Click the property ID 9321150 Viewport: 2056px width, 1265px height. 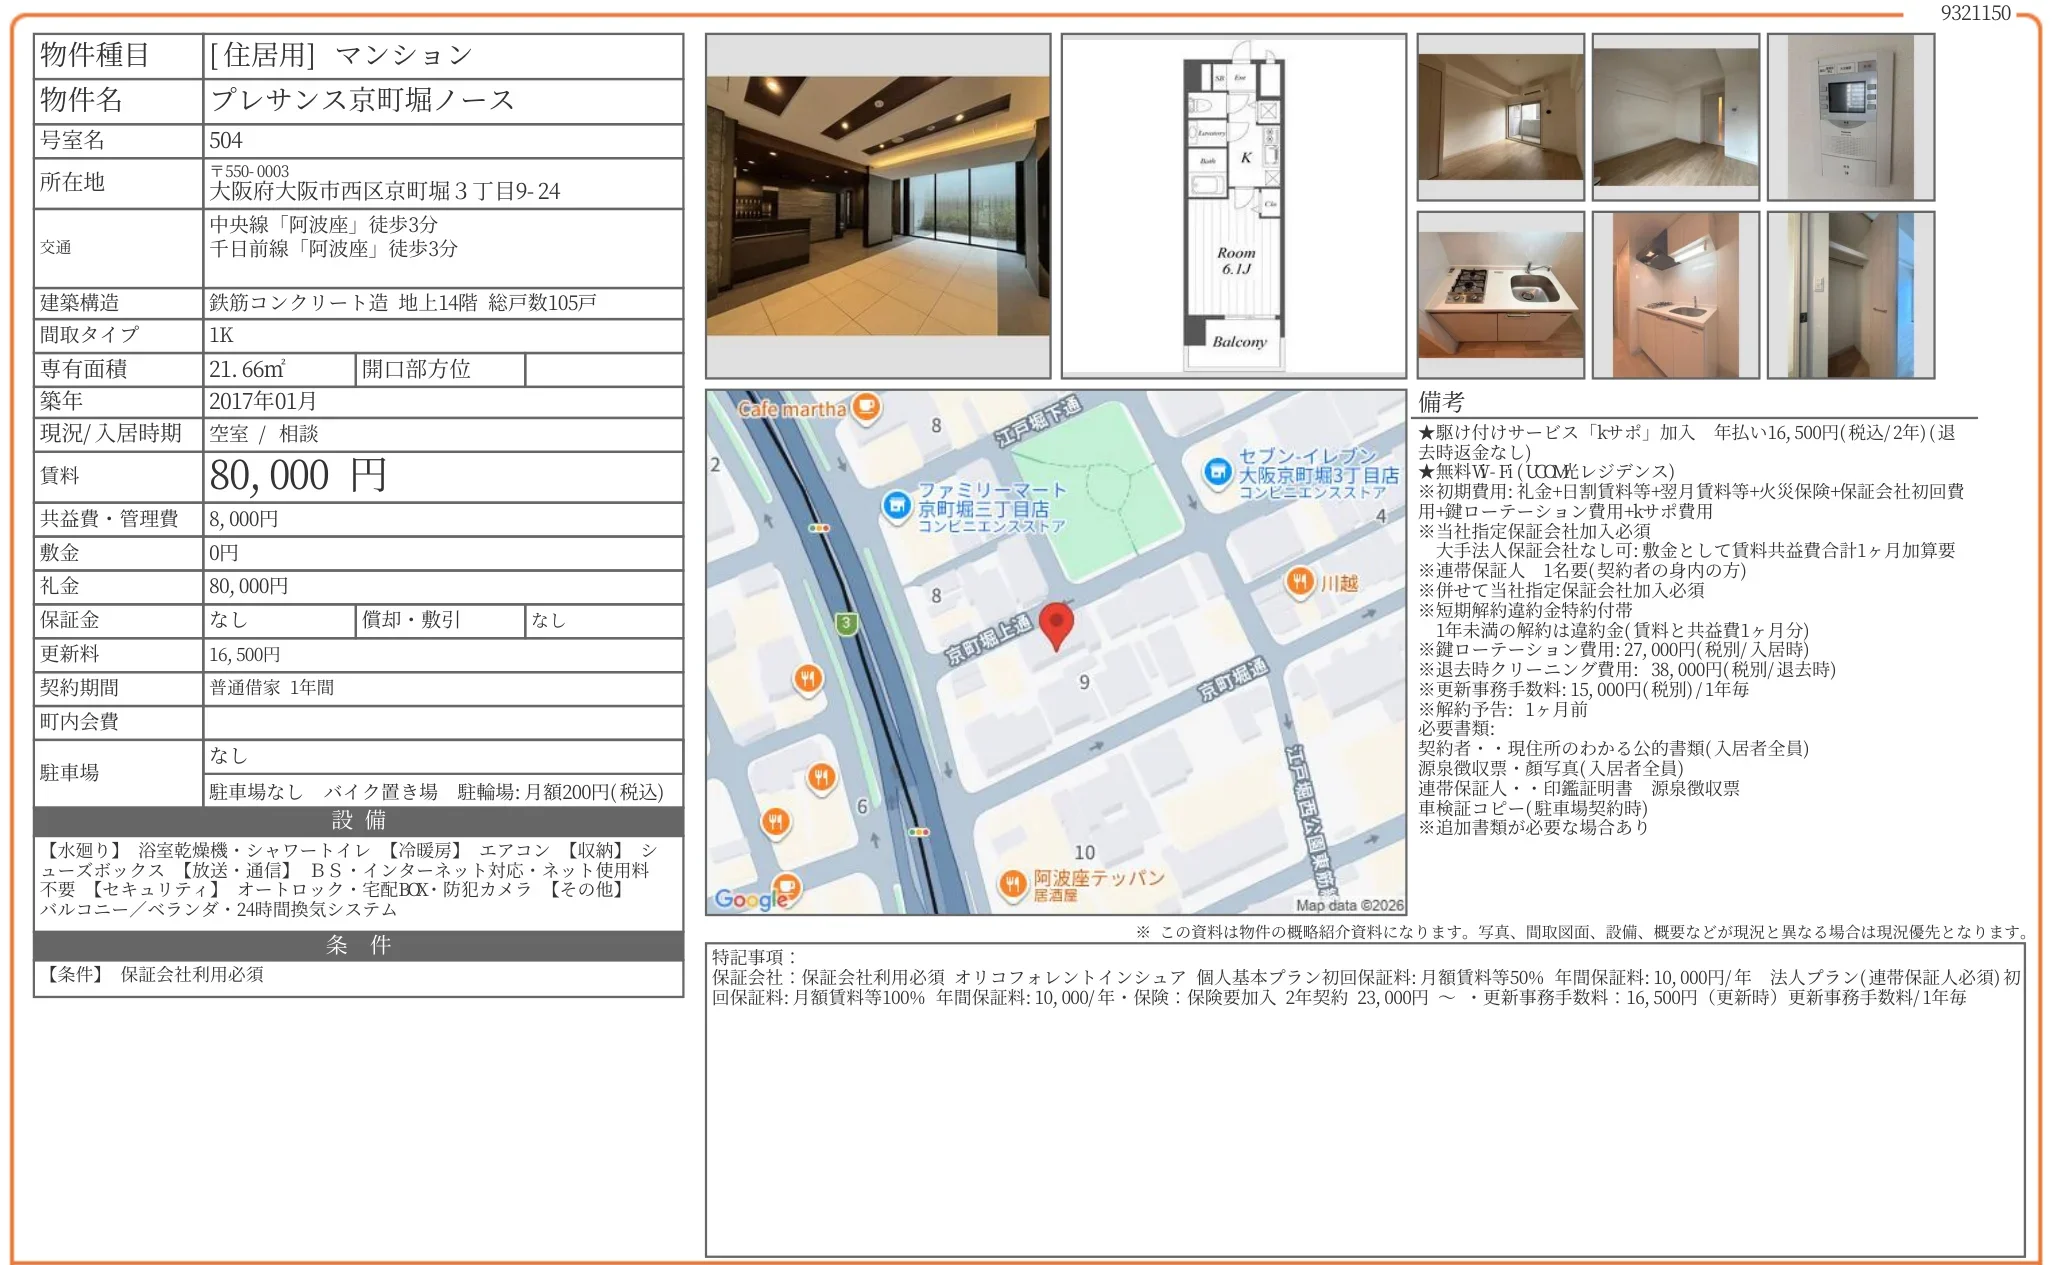[x=1975, y=13]
